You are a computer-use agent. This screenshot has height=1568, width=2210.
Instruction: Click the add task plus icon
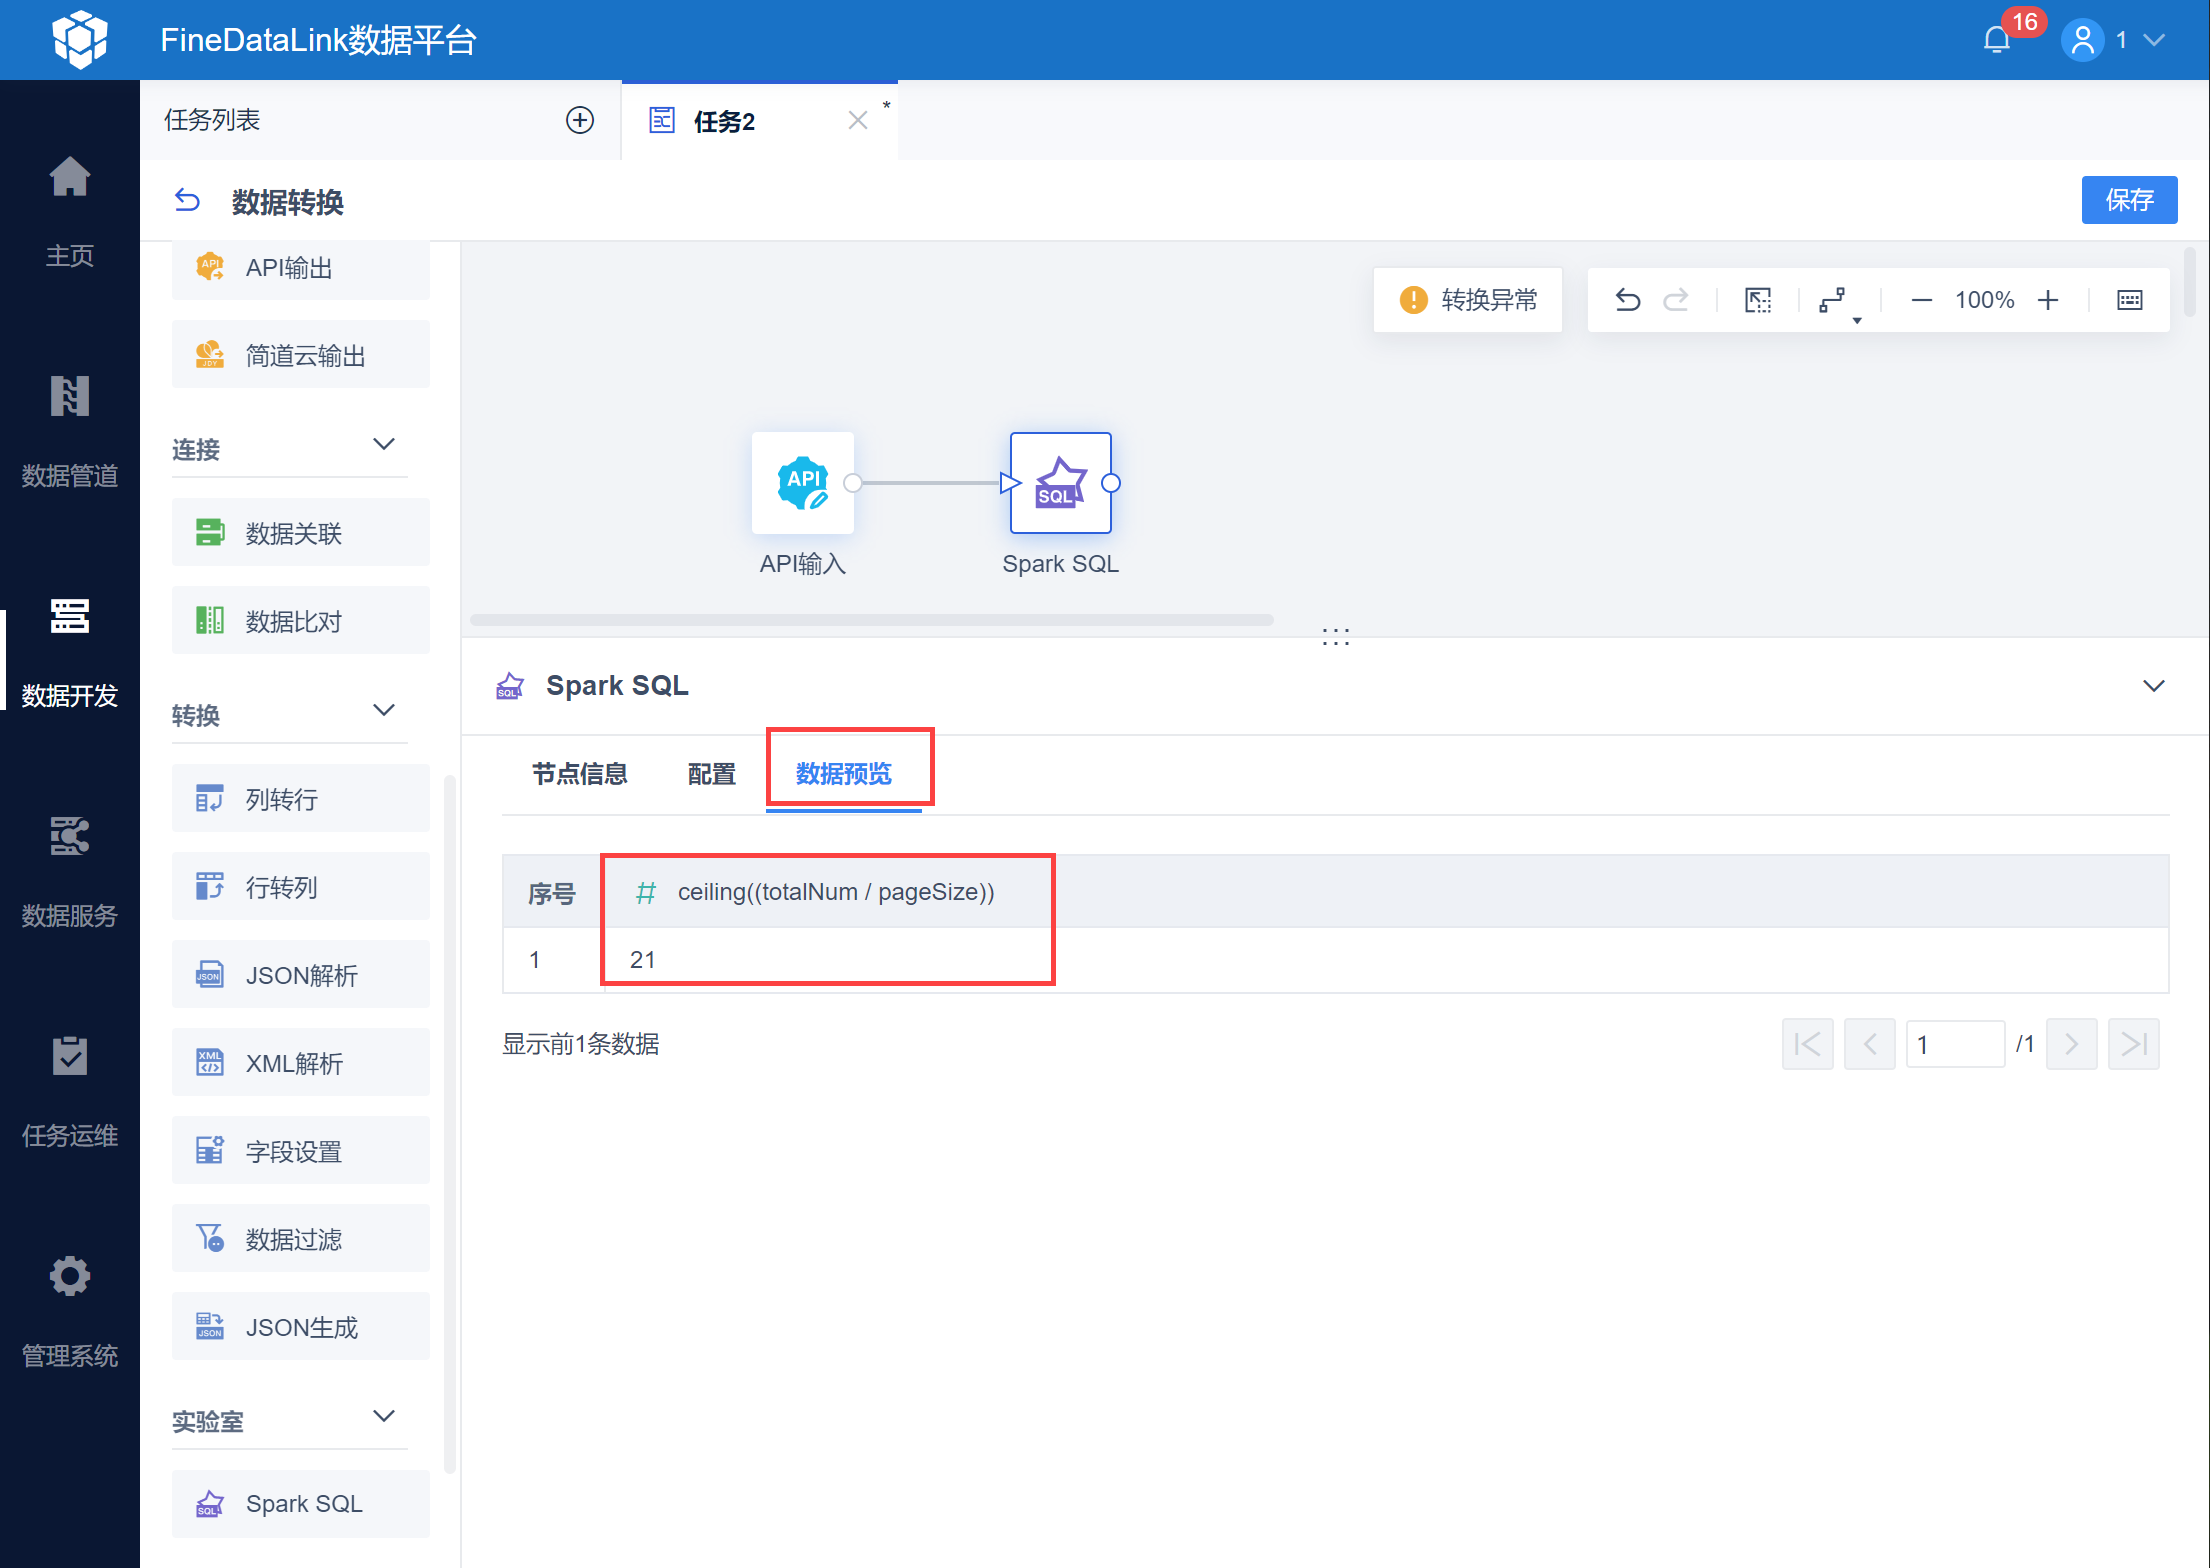580,120
